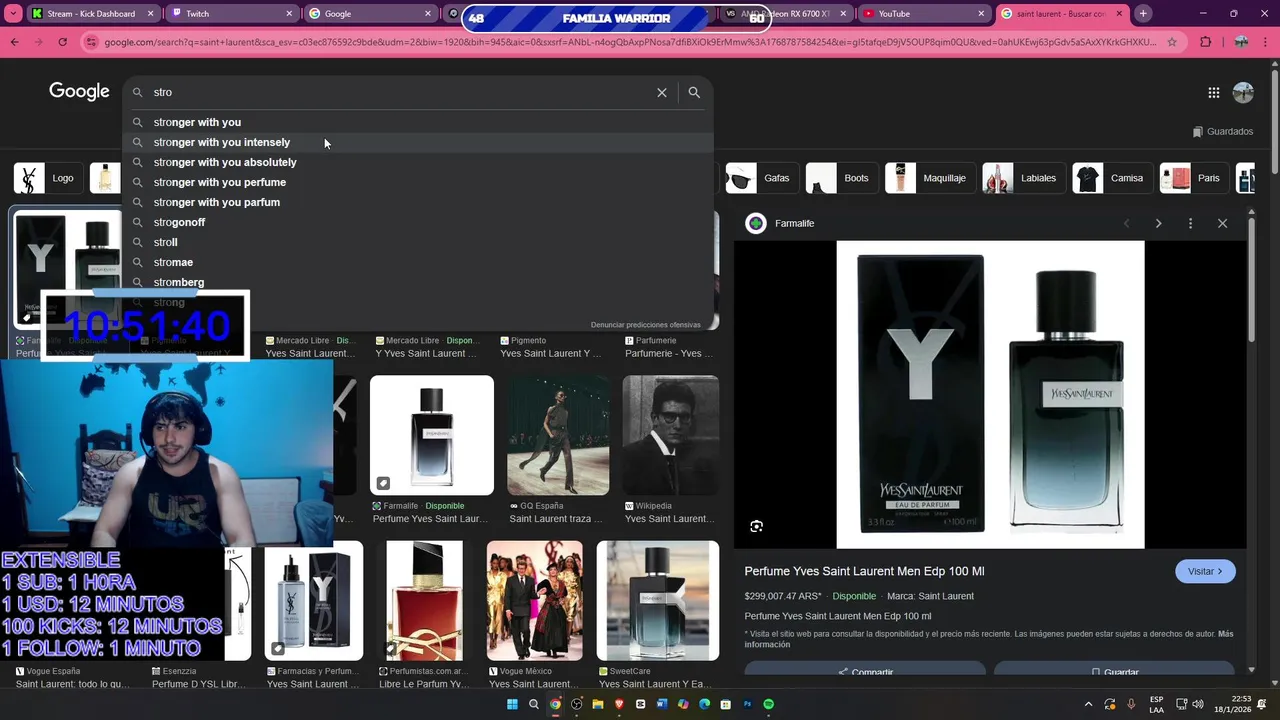Open Windows Start menu

click(512, 704)
